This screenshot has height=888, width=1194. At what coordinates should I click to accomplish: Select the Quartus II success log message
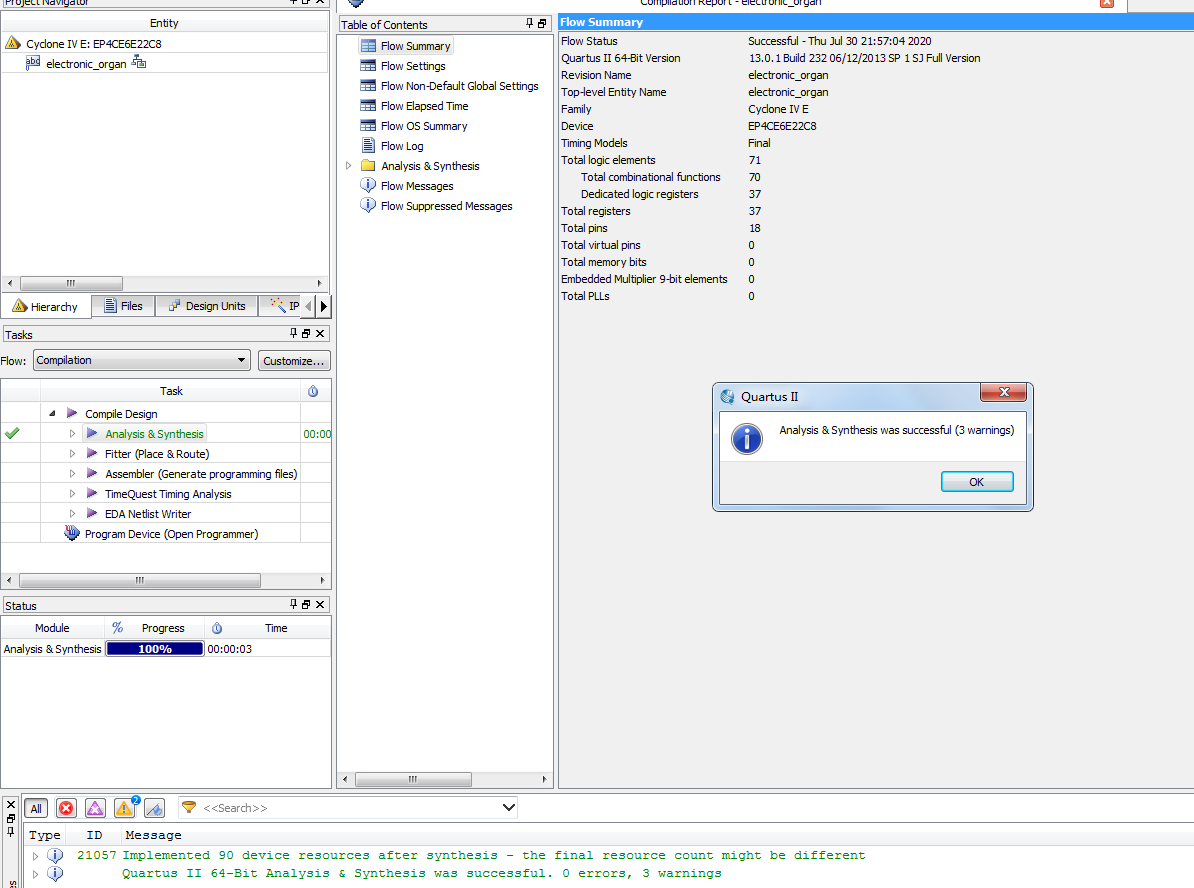point(421,874)
